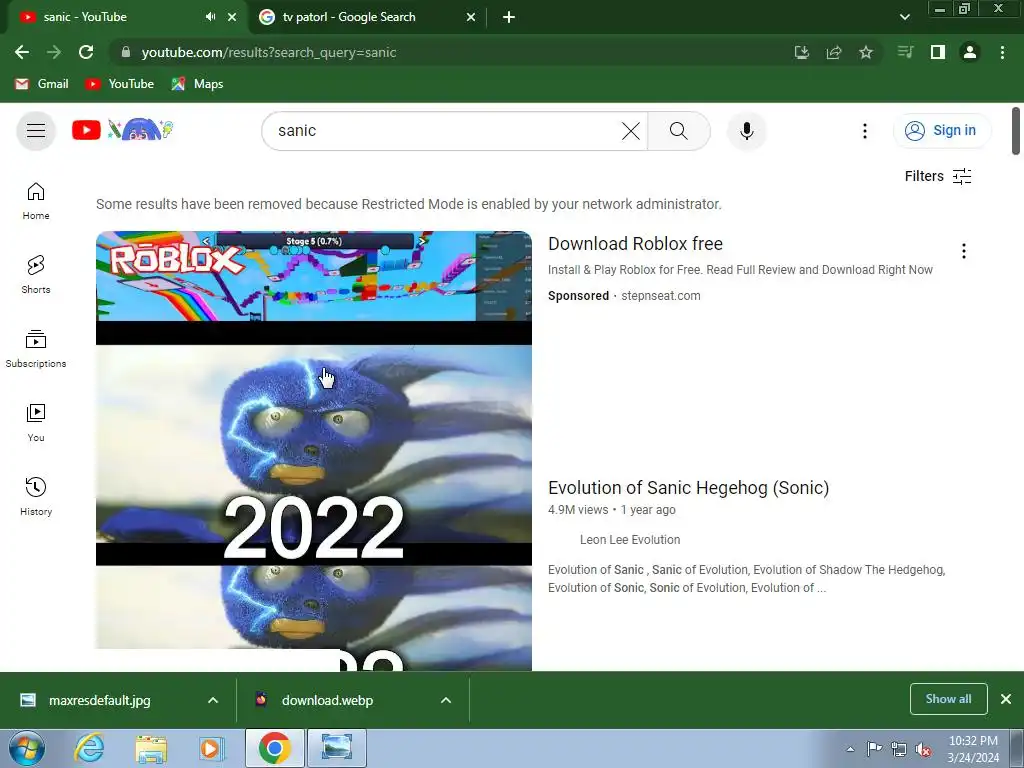This screenshot has height=768, width=1024.
Task: Open Chrome's three-dot menu
Action: 1002,52
